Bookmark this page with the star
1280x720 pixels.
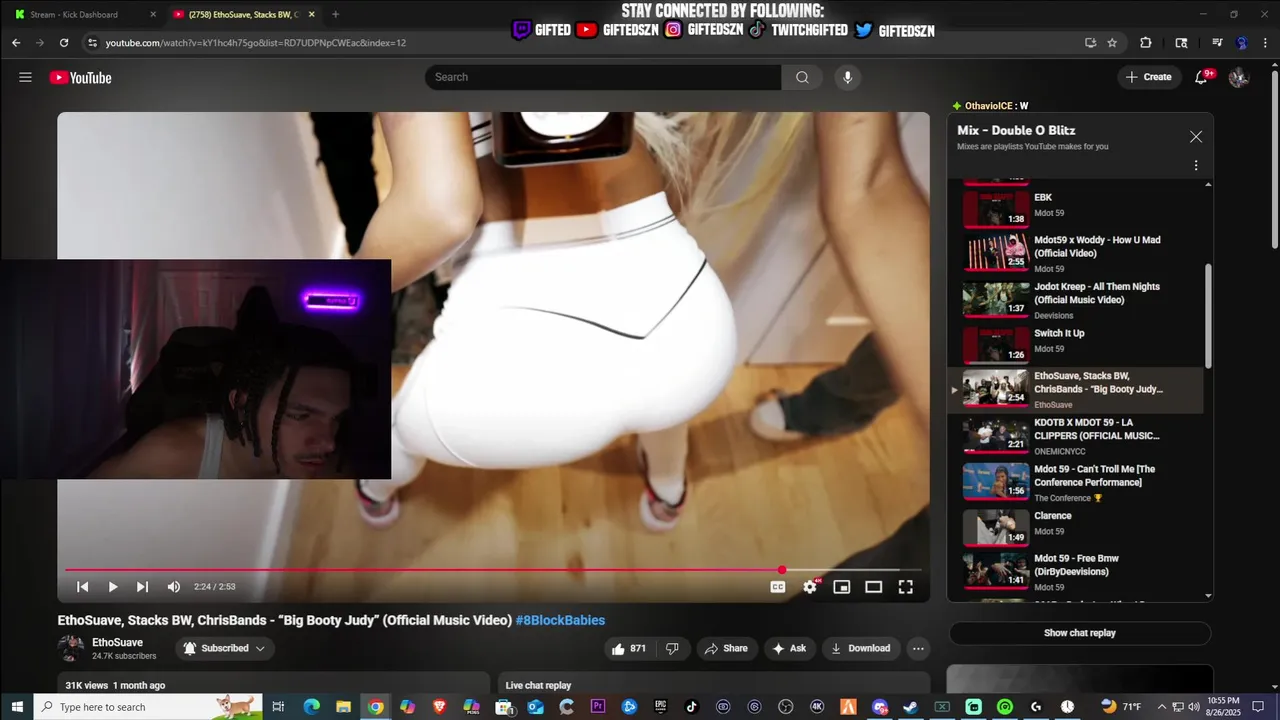(x=1112, y=43)
